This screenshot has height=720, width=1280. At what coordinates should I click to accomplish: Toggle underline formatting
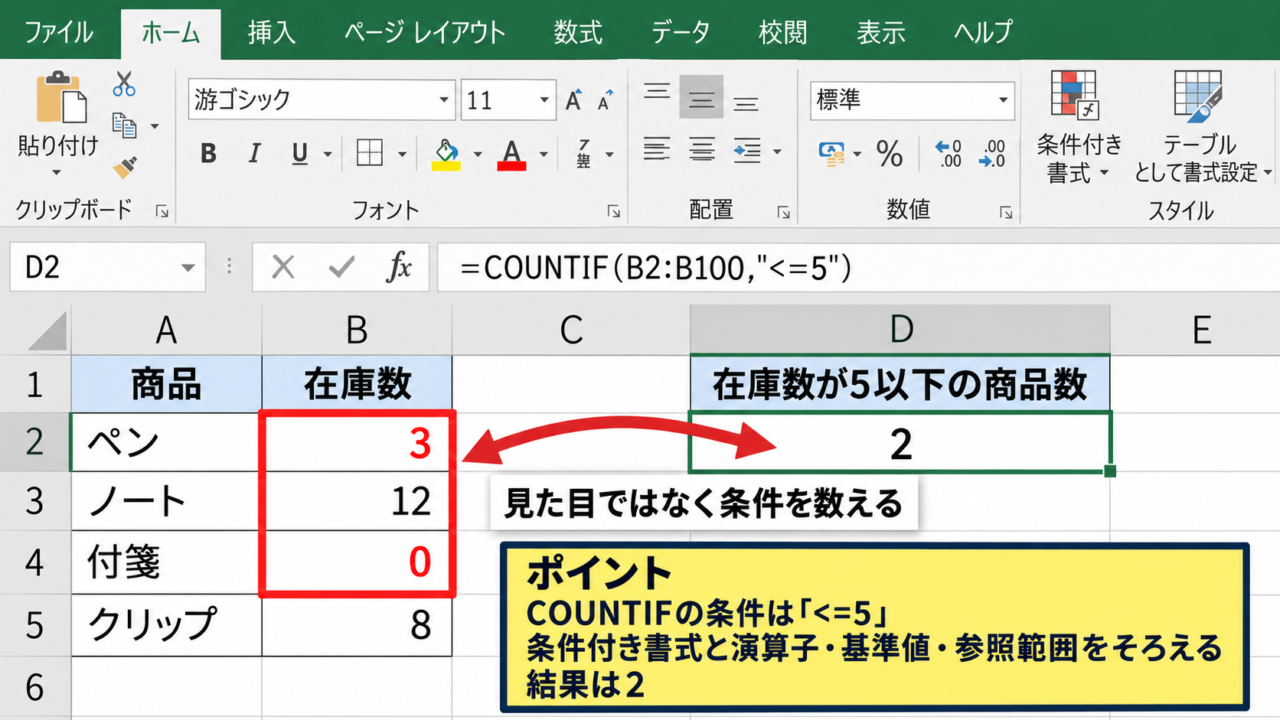(299, 154)
